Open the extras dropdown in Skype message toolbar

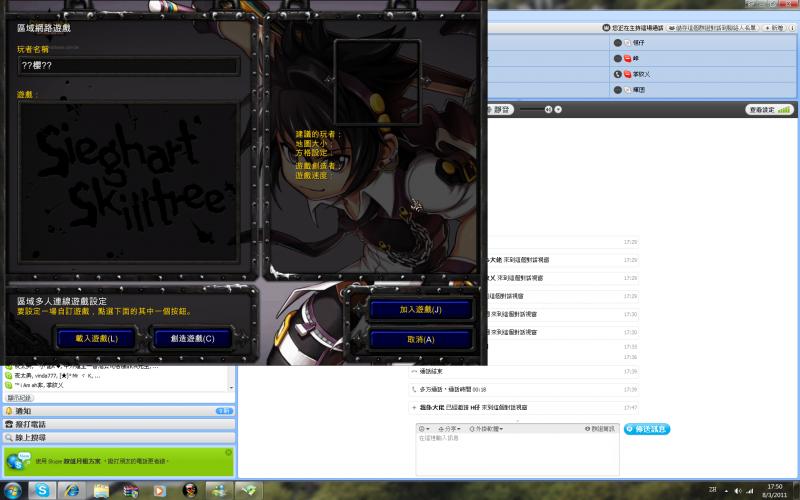[486, 429]
